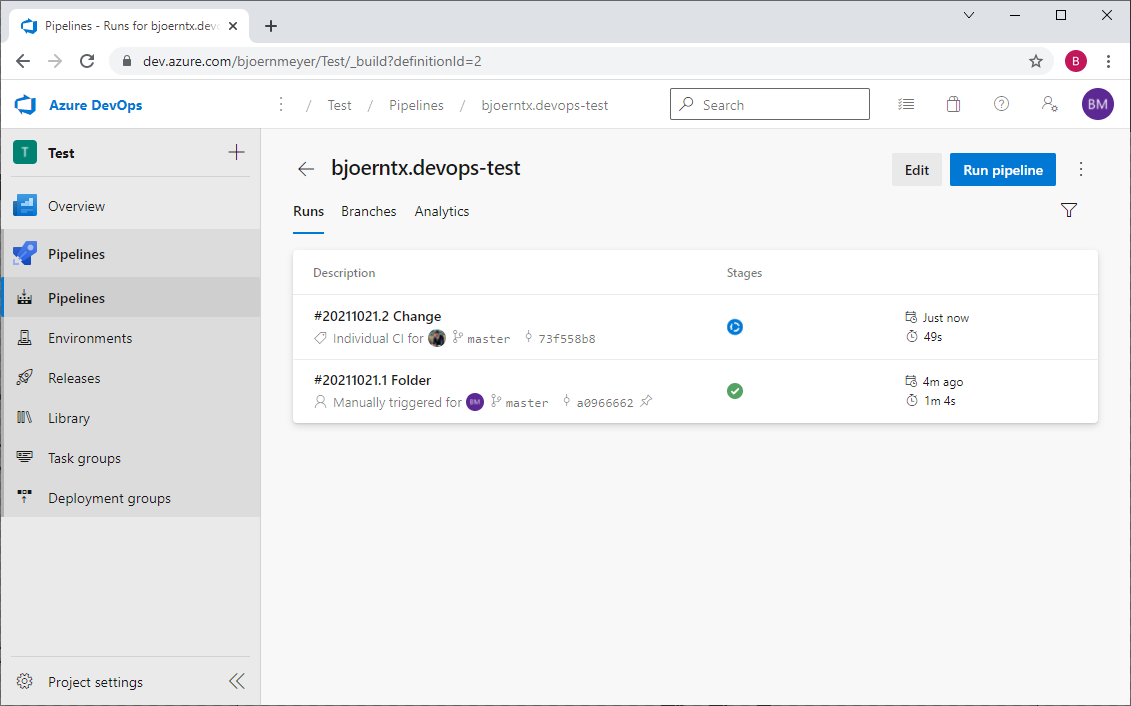Collapse the sidebar with double chevron
1131x706 pixels.
[237, 681]
